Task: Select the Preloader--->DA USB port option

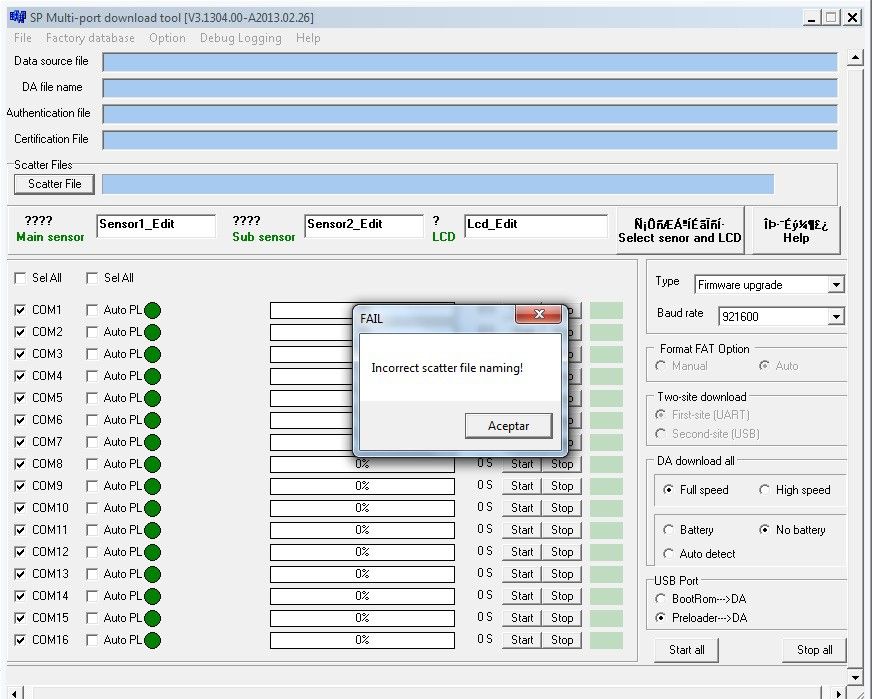Action: pyautogui.click(x=660, y=617)
